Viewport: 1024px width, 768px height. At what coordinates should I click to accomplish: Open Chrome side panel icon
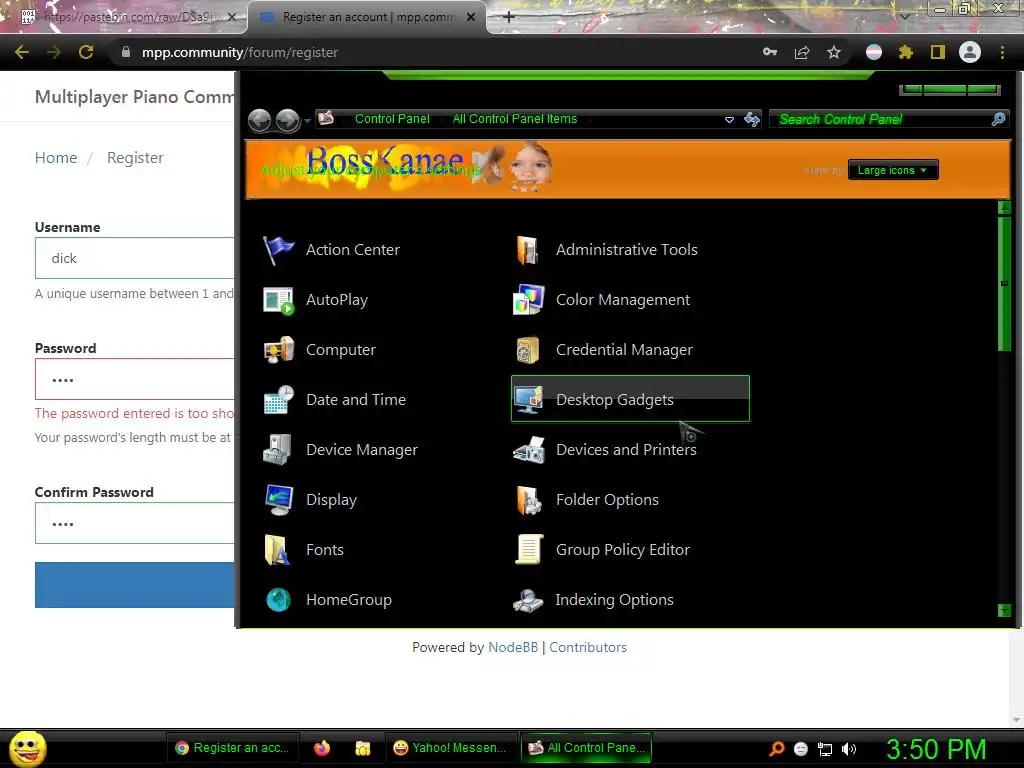point(938,52)
